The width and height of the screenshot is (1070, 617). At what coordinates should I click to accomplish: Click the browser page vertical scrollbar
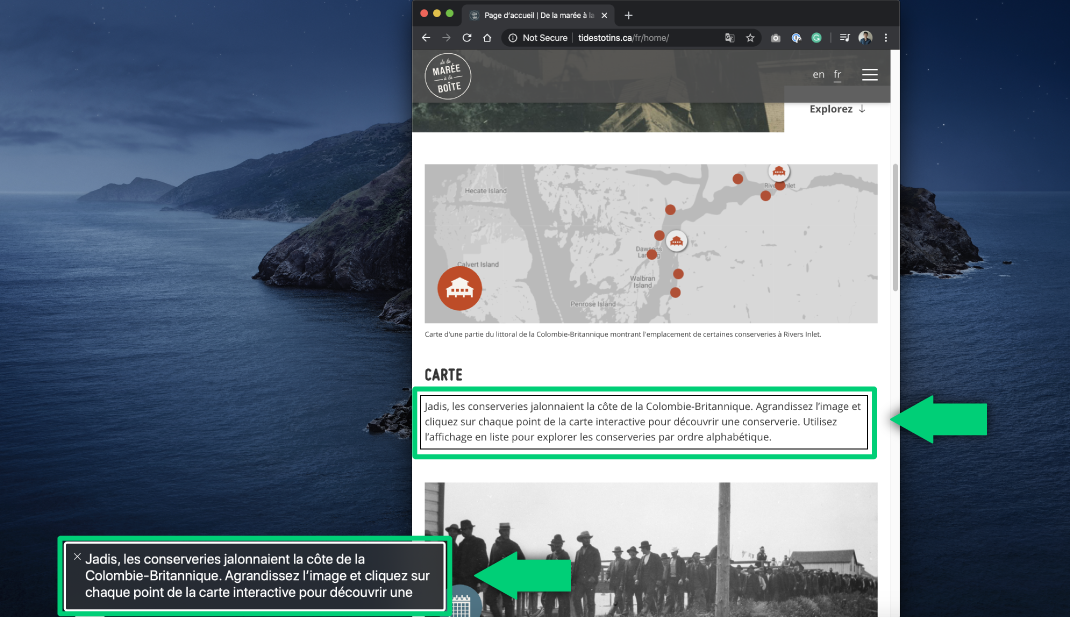(895, 227)
